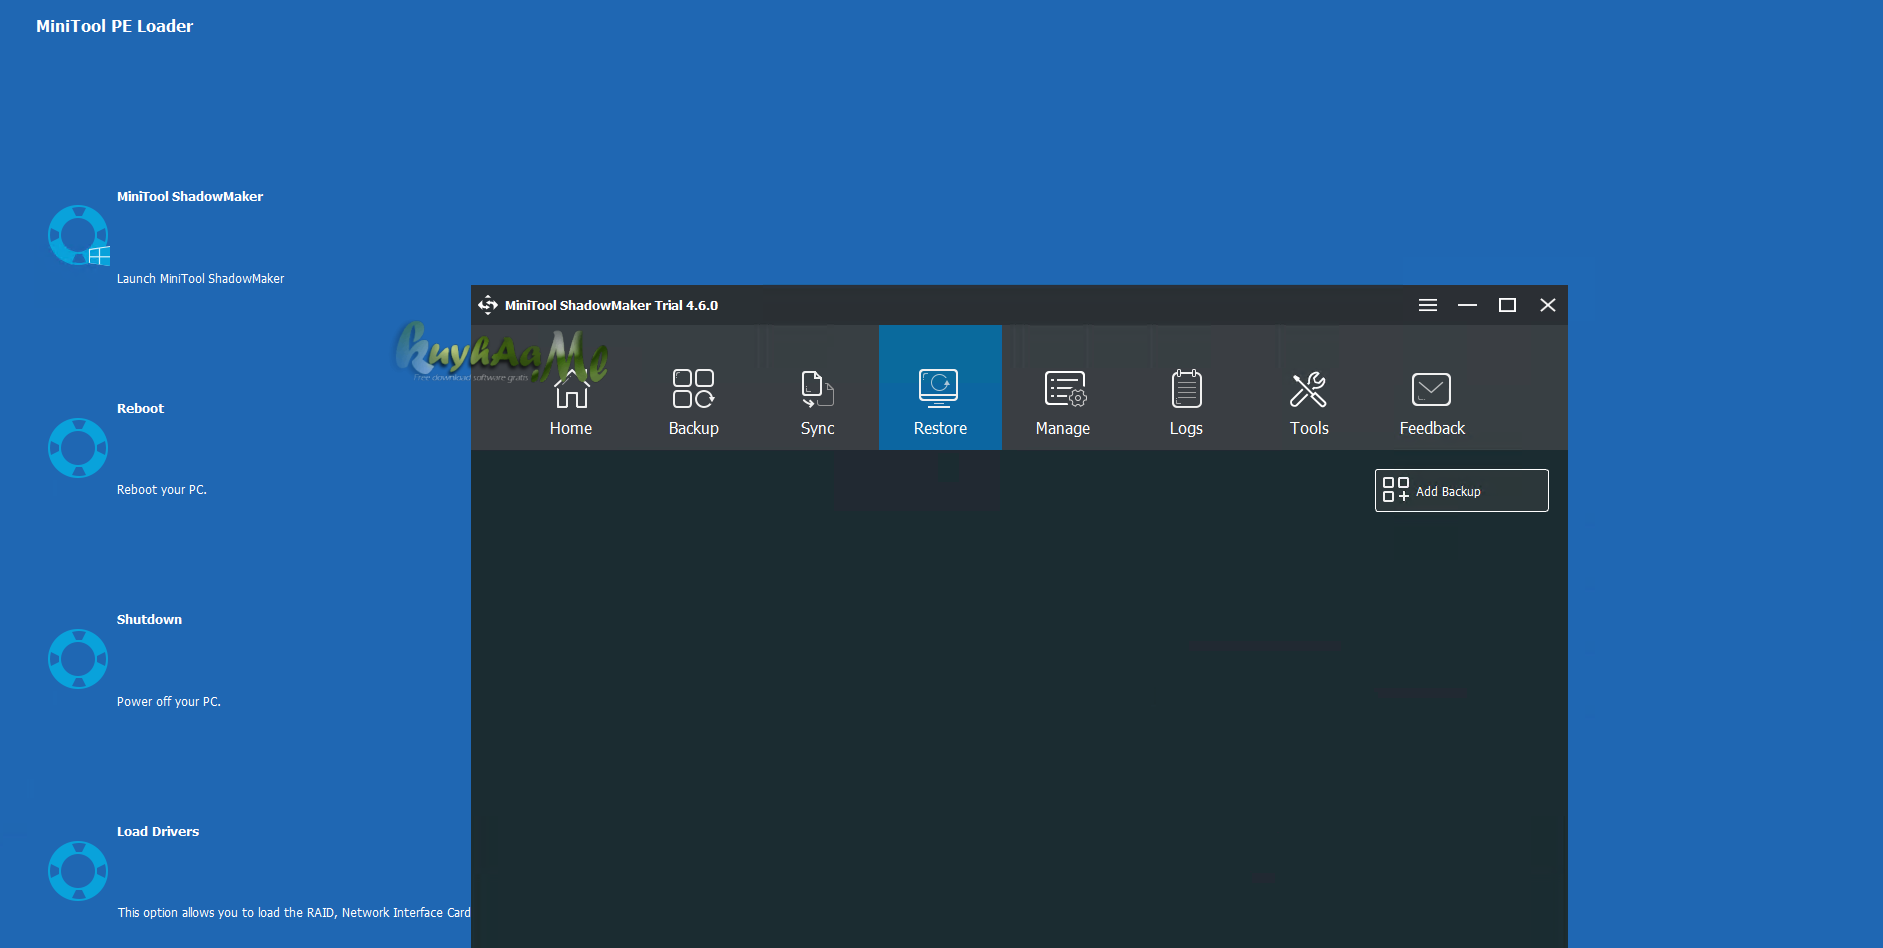Click the 'Power off your PC.' text
This screenshot has width=1883, height=948.
[x=169, y=702]
